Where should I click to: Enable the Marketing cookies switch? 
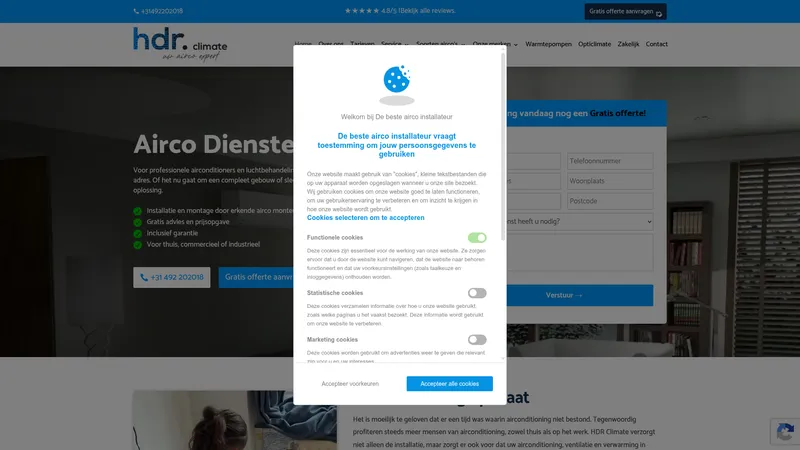tap(477, 340)
